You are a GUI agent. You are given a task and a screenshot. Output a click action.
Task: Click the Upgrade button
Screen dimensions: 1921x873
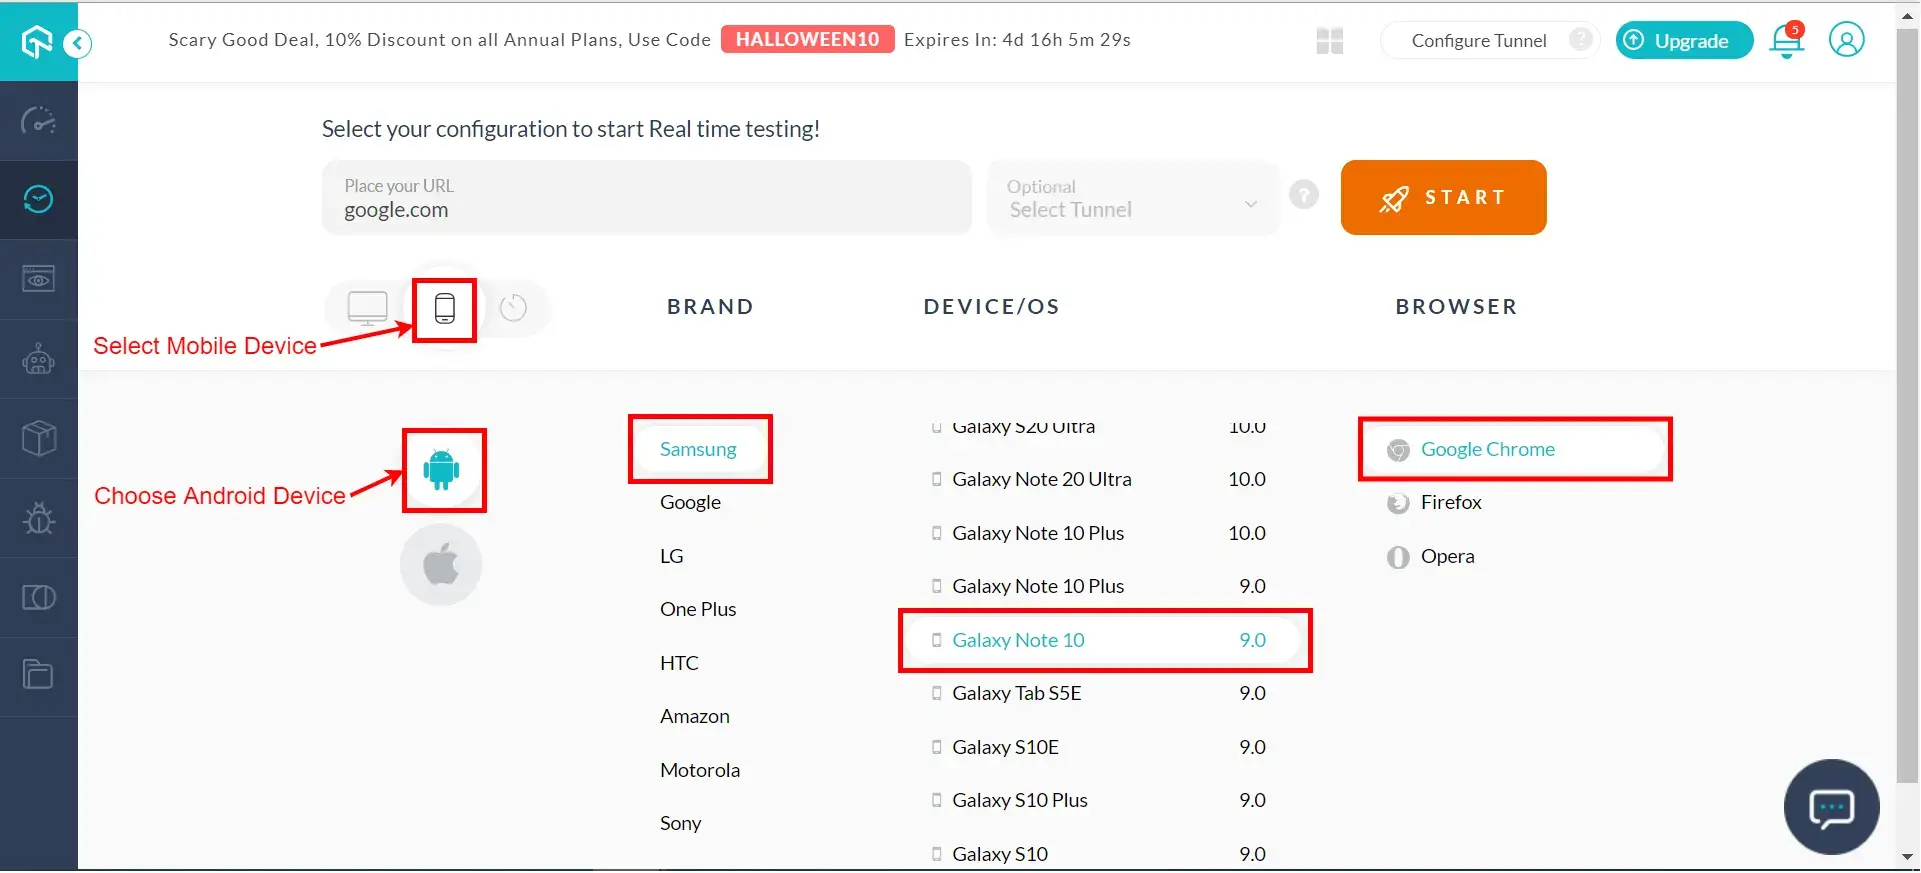pyautogui.click(x=1684, y=41)
